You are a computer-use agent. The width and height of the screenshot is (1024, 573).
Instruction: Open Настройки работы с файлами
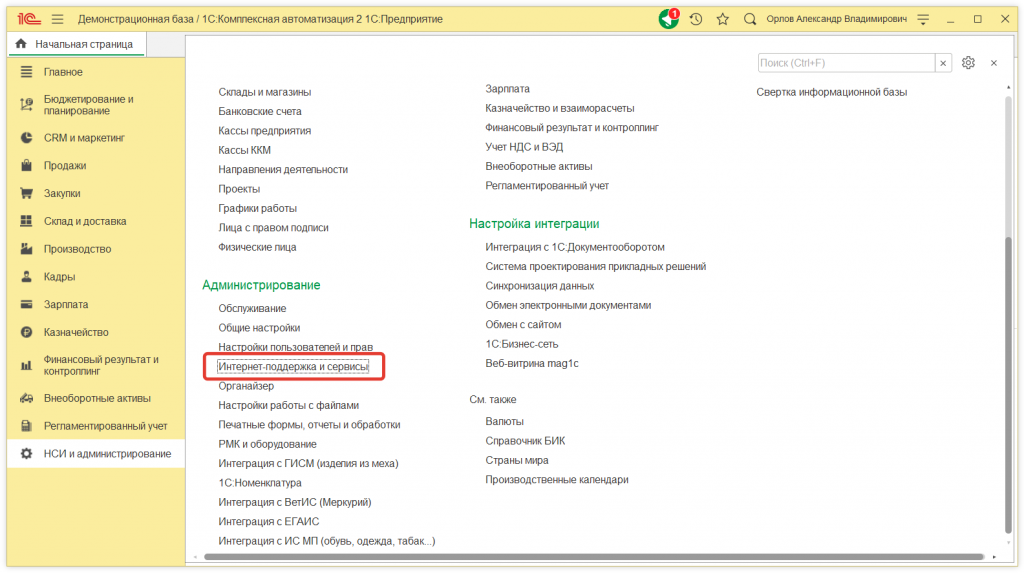point(289,405)
